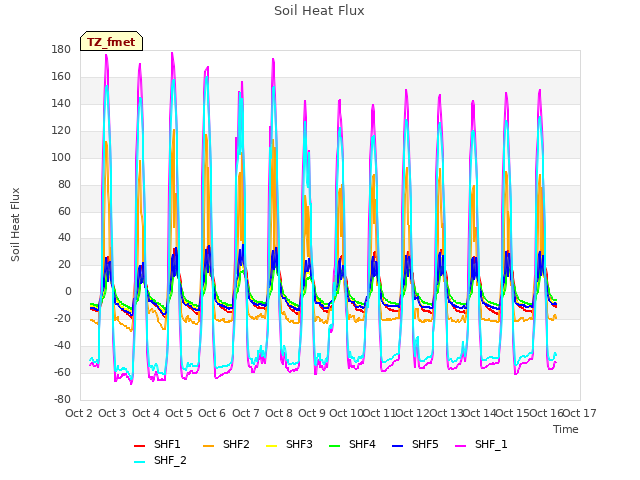Click the Oct 3 x-axis tick label
The width and height of the screenshot is (640, 480).
[x=112, y=413]
